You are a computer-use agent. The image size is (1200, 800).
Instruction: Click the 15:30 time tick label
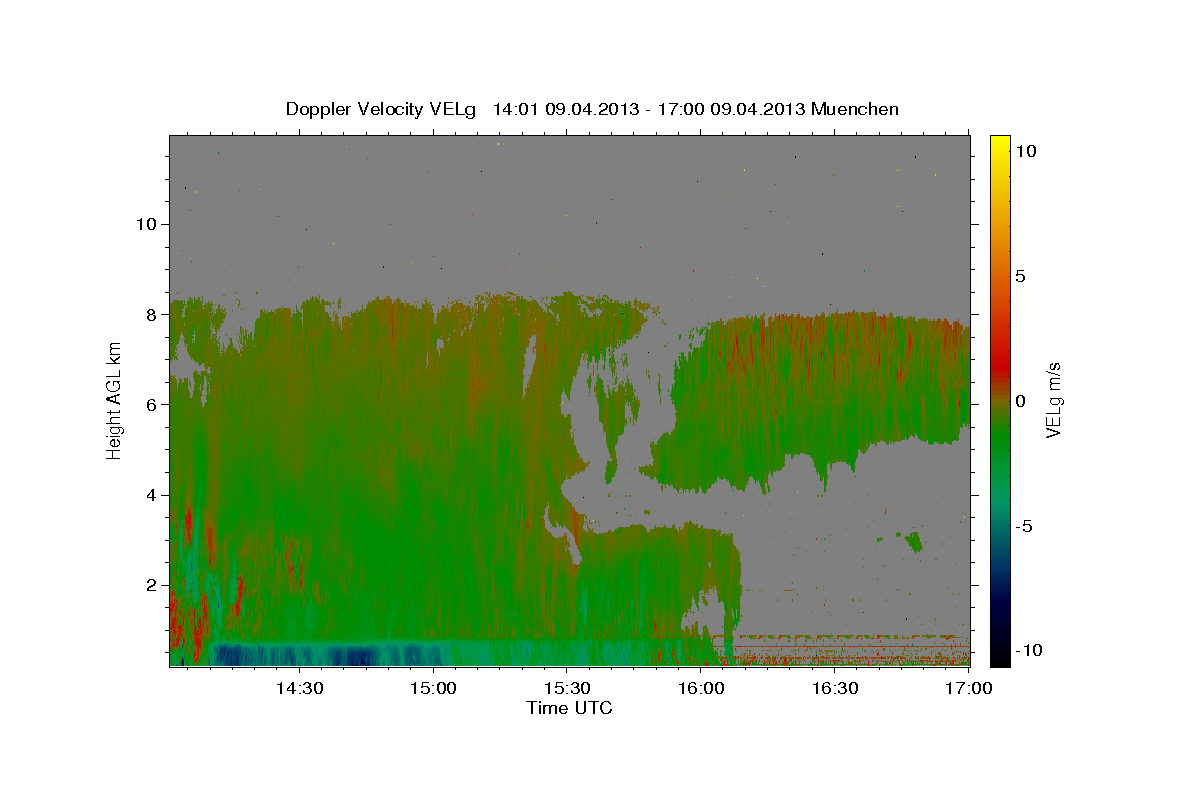568,688
